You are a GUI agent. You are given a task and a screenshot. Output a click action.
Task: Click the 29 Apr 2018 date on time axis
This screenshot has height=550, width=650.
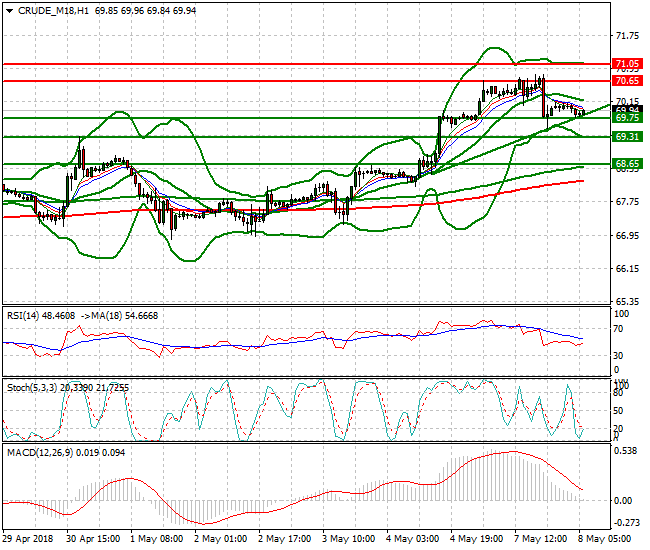[x=30, y=538]
